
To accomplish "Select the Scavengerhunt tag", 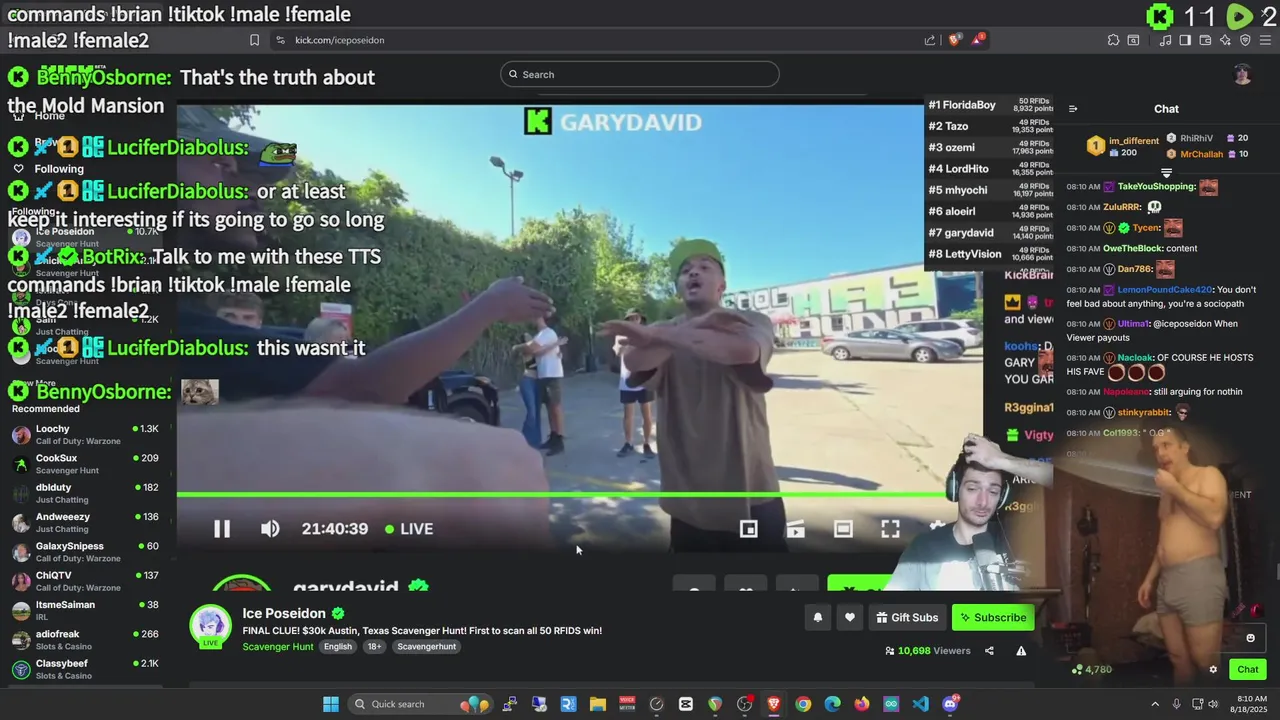I will coord(426,647).
